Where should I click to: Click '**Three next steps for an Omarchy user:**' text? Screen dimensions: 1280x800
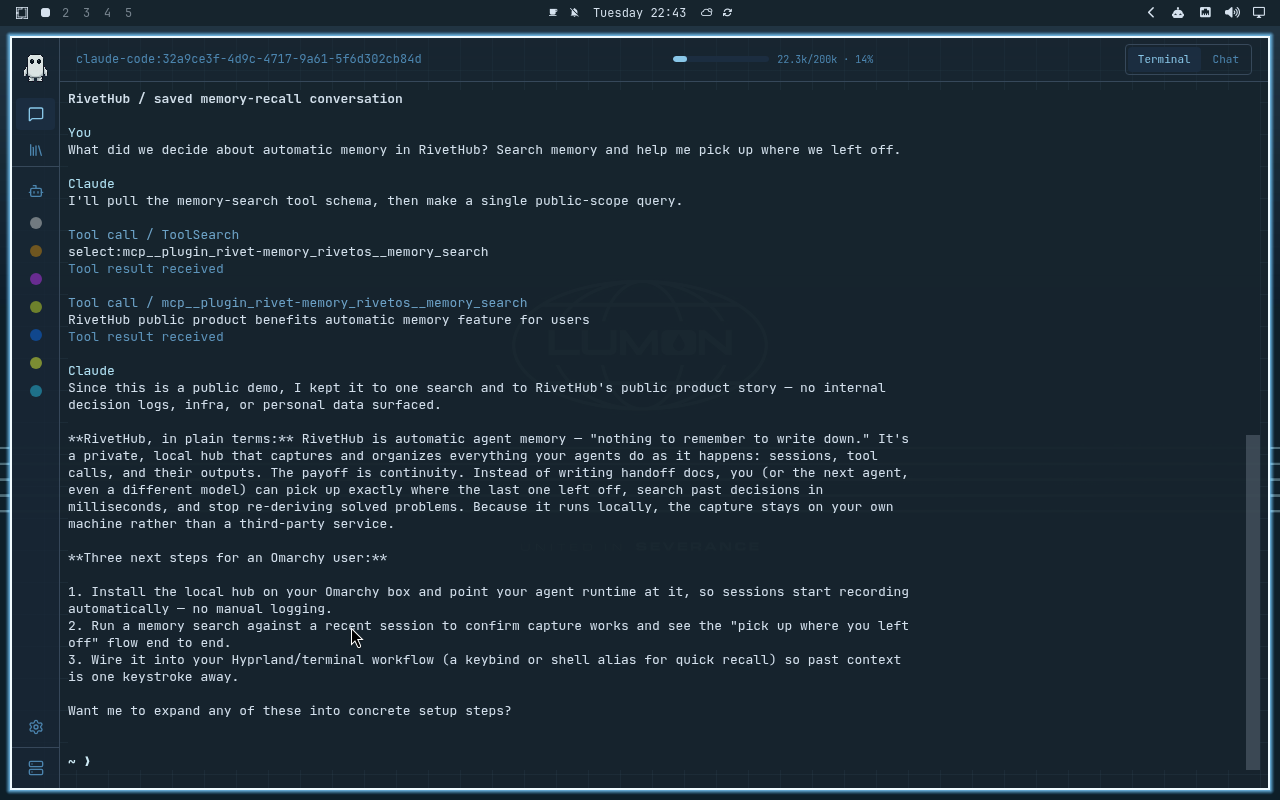pyautogui.click(x=227, y=558)
